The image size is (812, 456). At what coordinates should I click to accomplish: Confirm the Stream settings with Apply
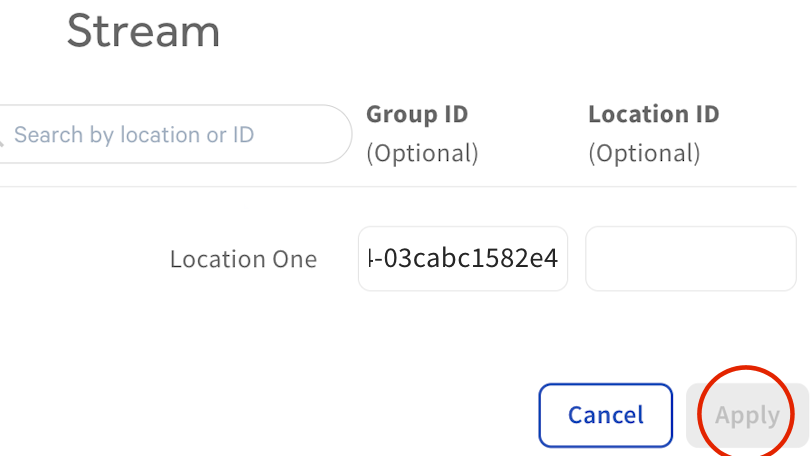pyautogui.click(x=746, y=415)
